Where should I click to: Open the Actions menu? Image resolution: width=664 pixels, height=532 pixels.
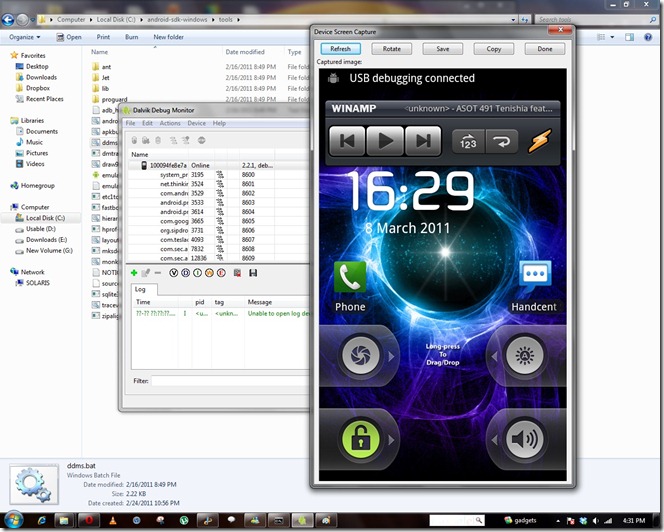170,123
